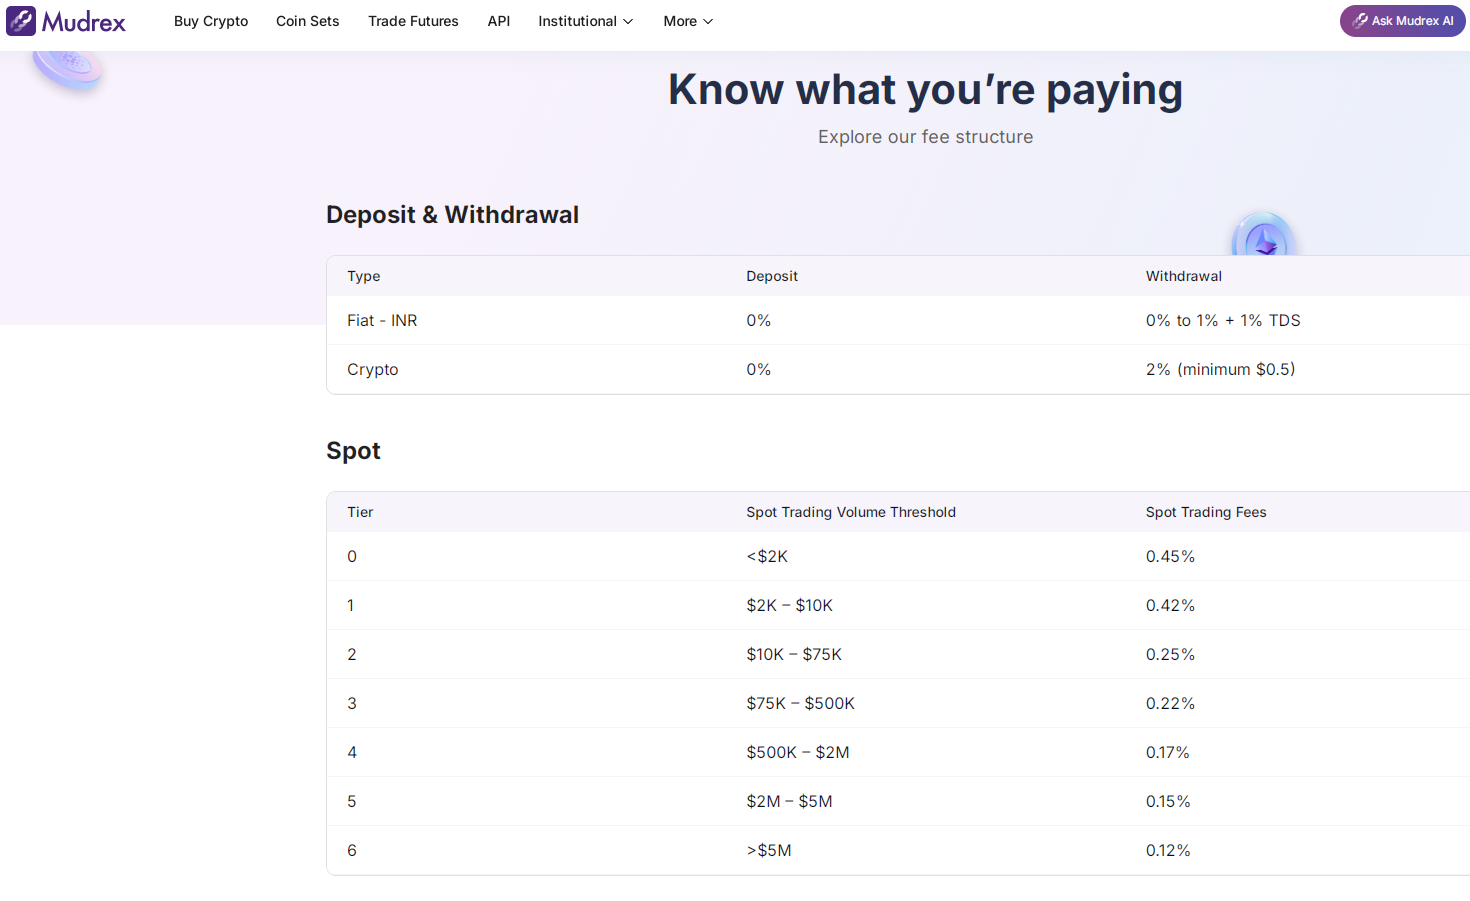Click the Tier 0 spot fee row
This screenshot has width=1470, height=901.
(x=352, y=556)
